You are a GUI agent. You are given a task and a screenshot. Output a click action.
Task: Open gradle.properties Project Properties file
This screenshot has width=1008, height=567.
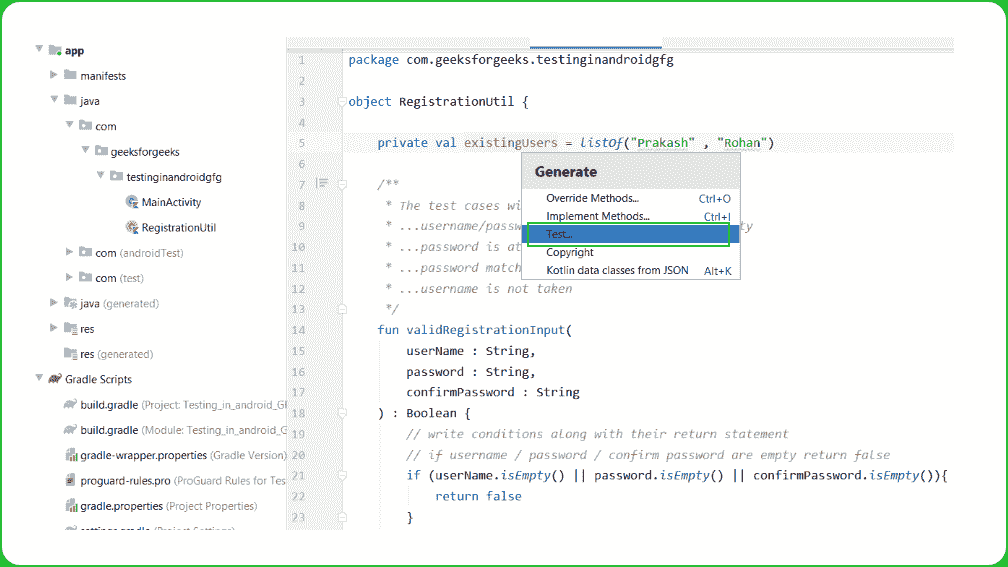(x=120, y=506)
